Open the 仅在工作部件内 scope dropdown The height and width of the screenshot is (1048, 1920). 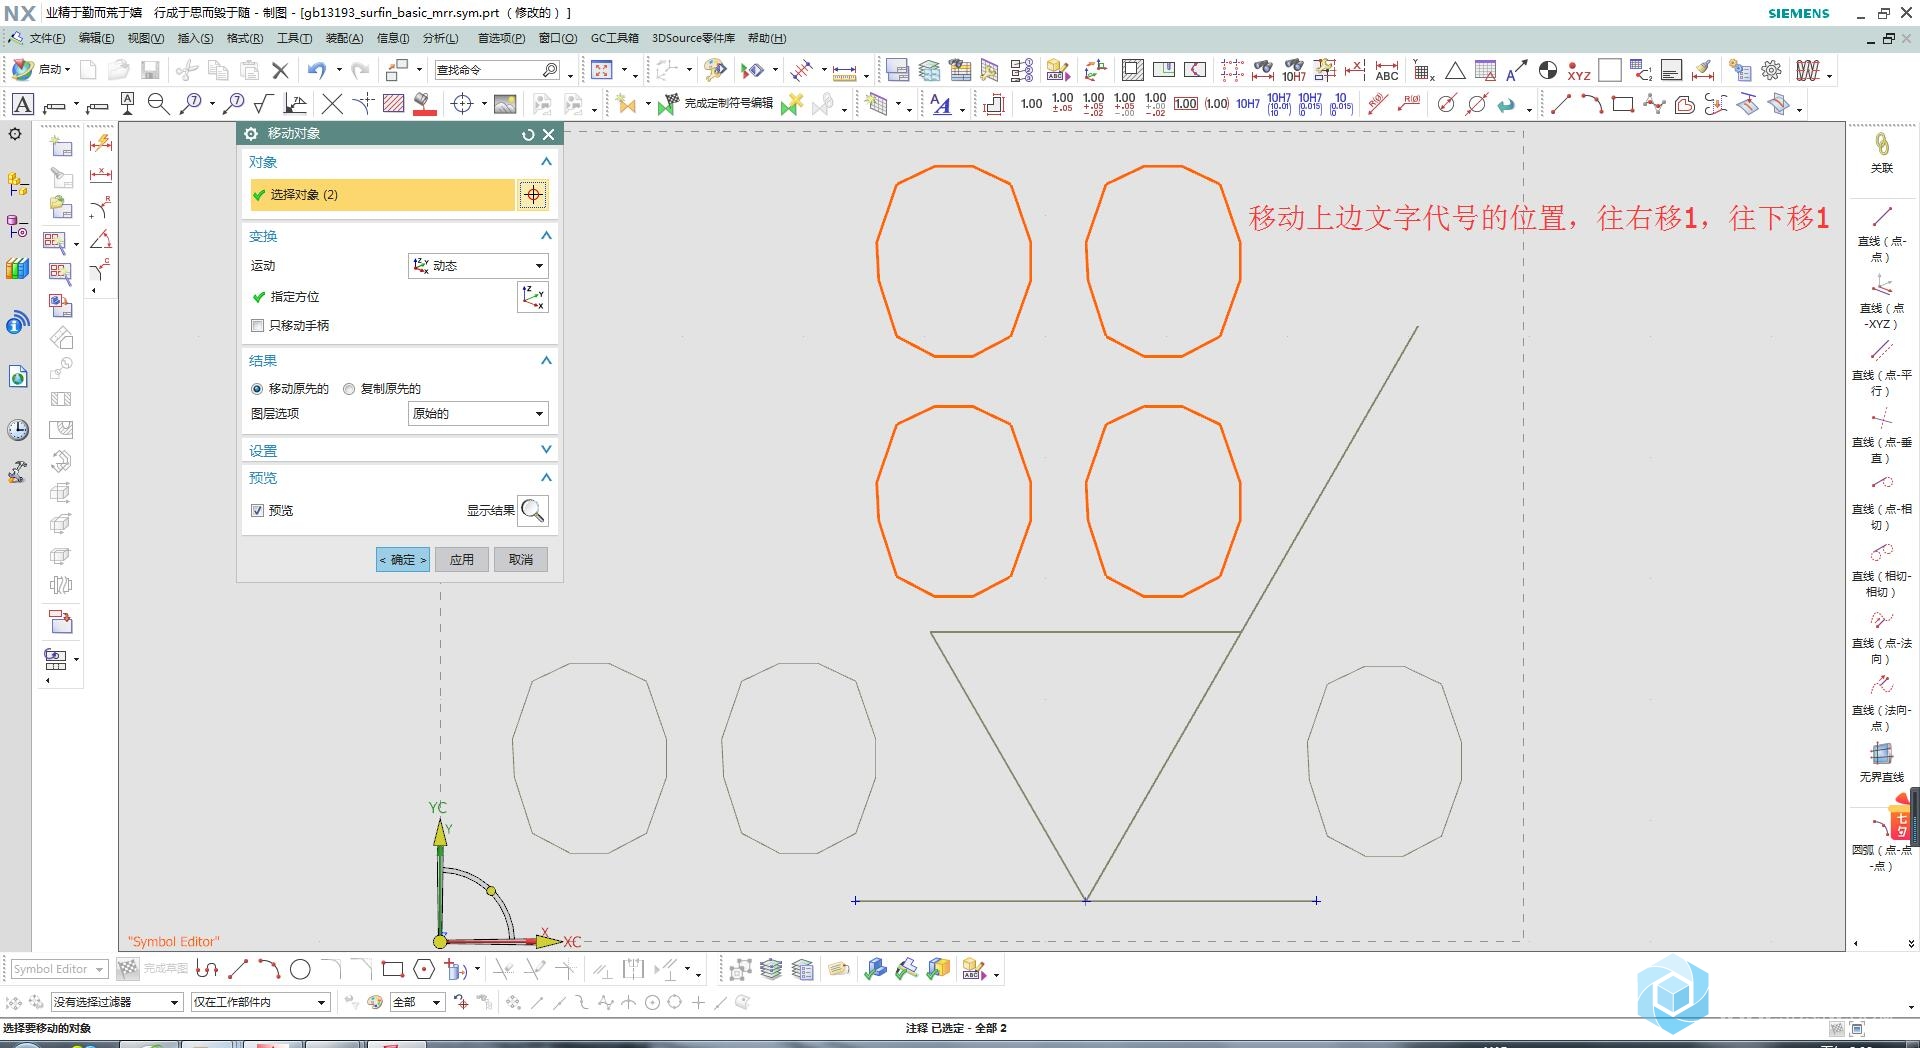tap(260, 1002)
